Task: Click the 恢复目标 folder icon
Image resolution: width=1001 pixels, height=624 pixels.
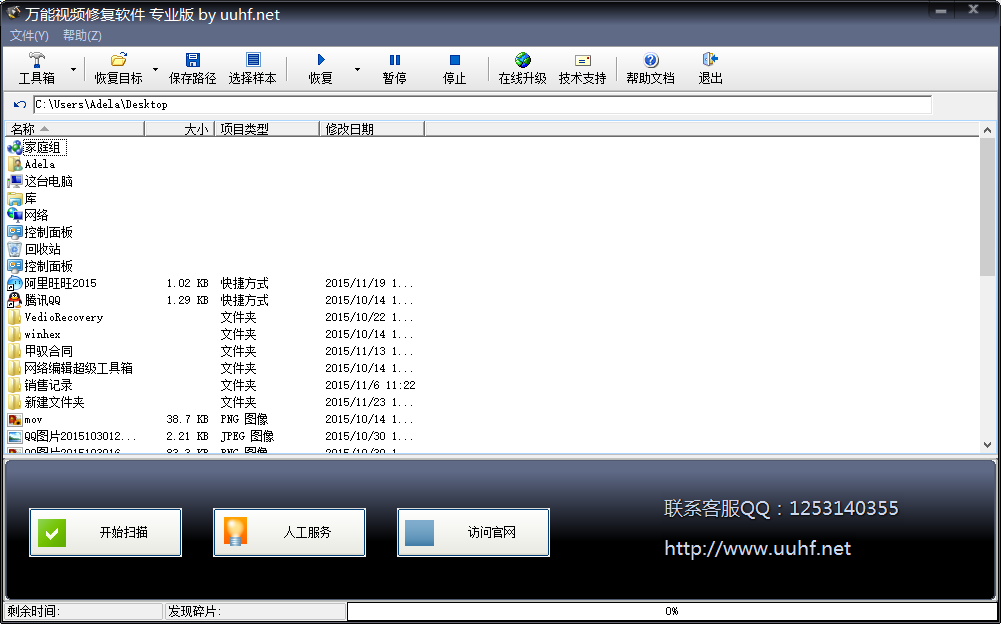Action: [118, 61]
